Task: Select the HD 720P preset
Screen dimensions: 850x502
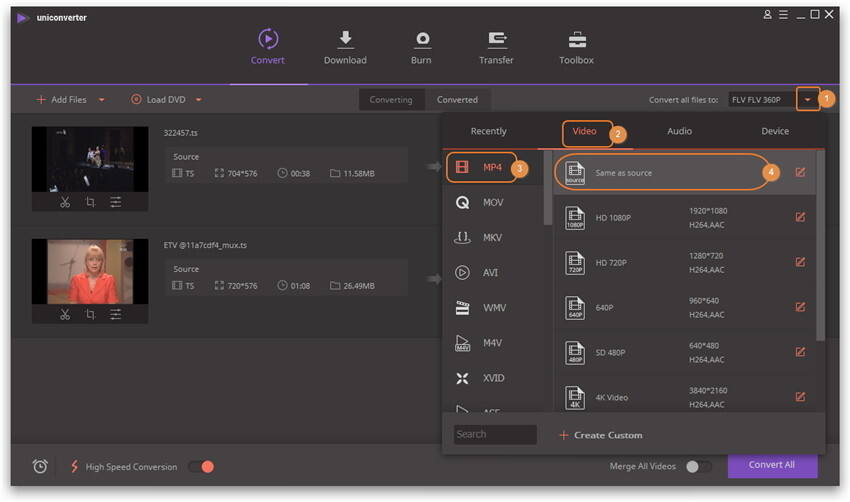Action: [x=684, y=262]
